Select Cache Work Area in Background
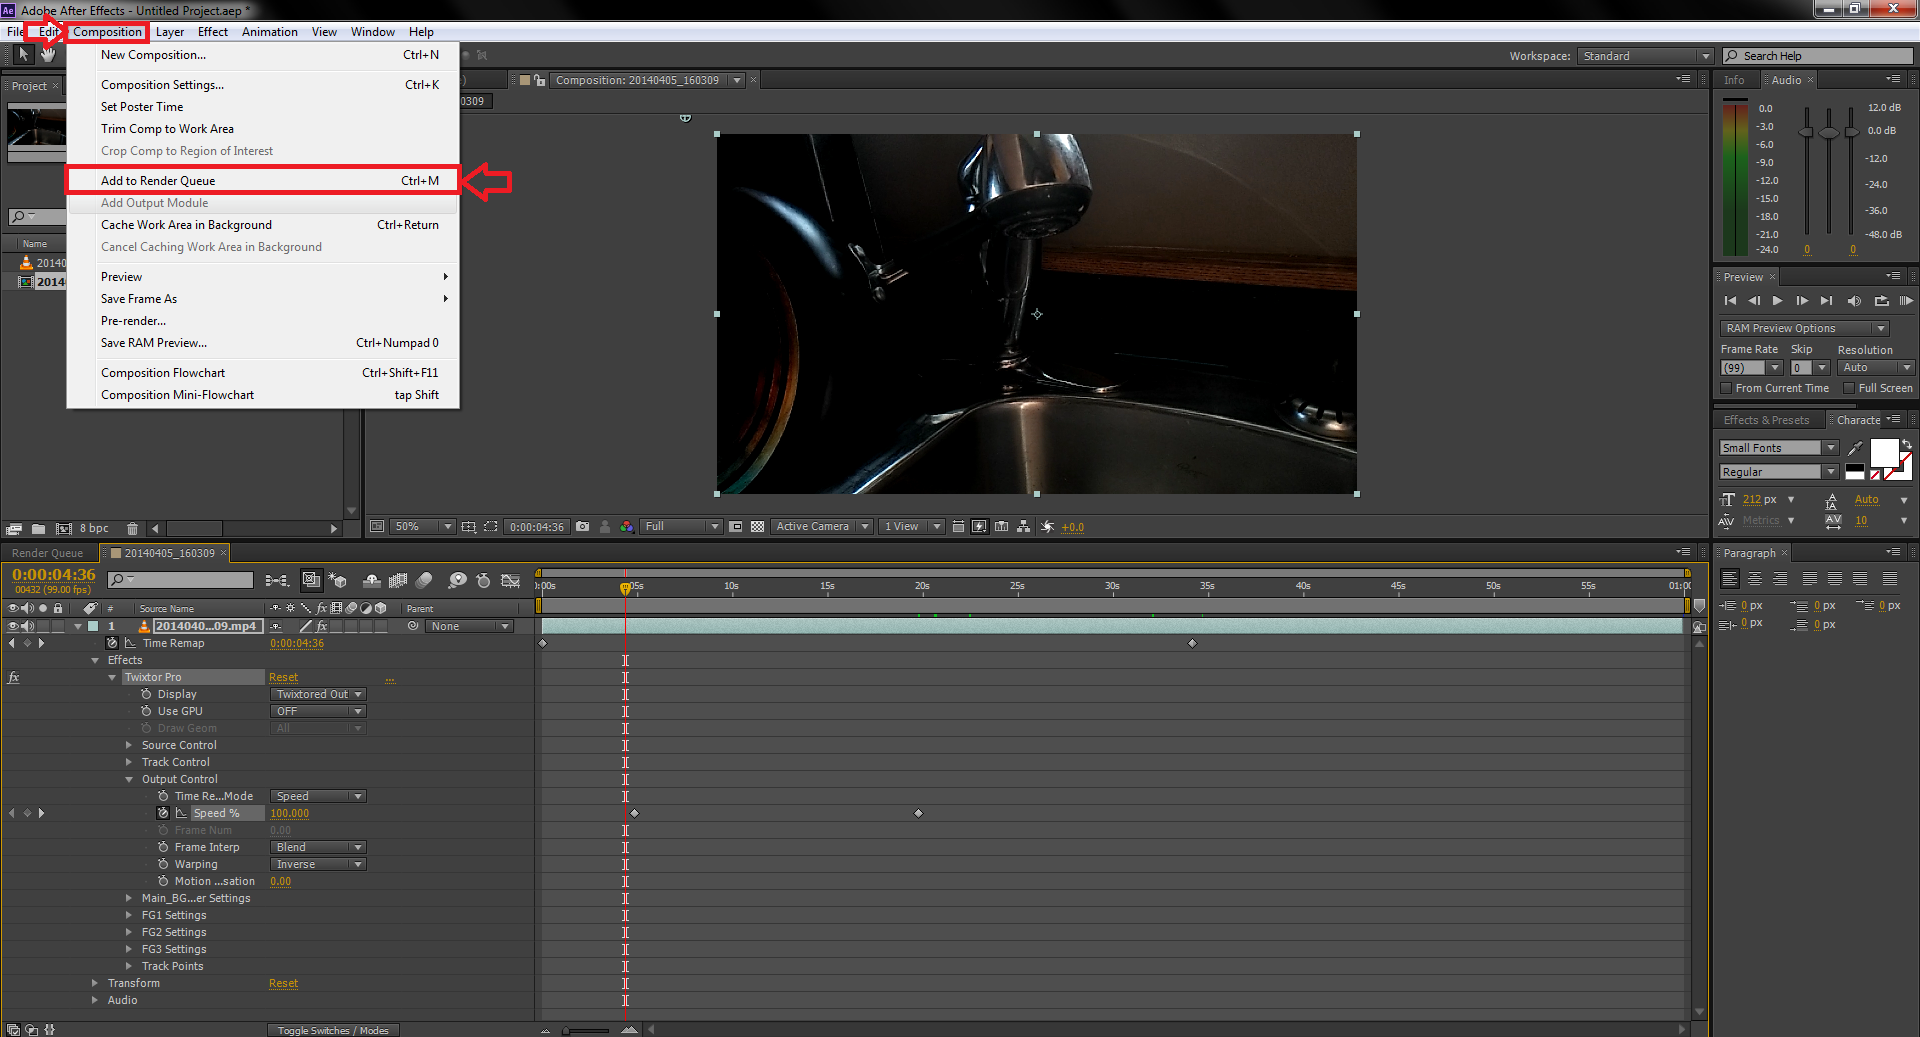 tap(186, 225)
